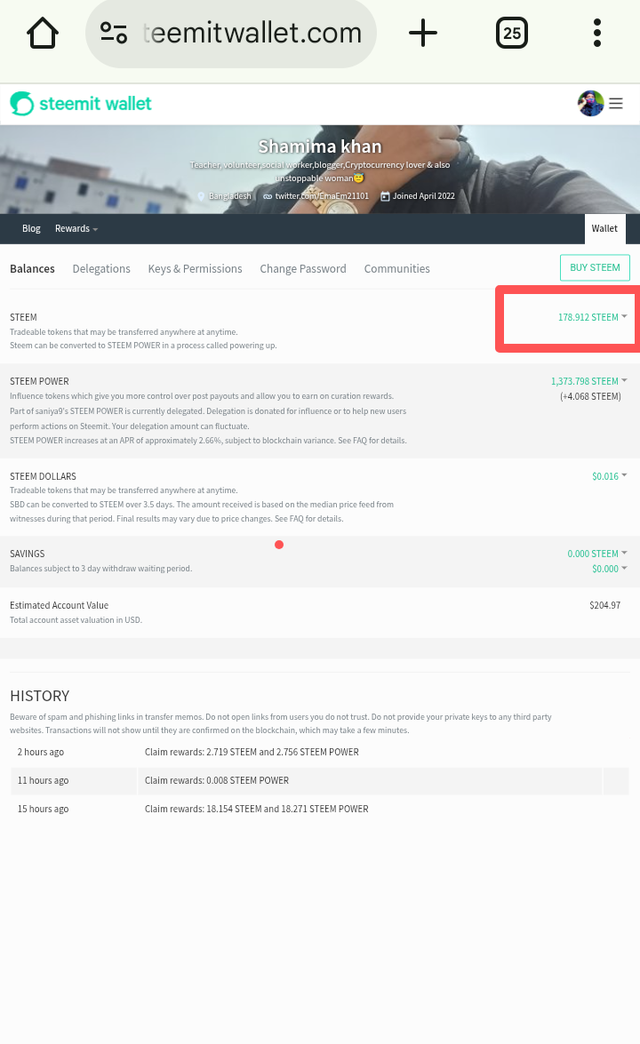This screenshot has width=640, height=1044.
Task: Click the STEEM POWER heading
Action: click(x=39, y=381)
